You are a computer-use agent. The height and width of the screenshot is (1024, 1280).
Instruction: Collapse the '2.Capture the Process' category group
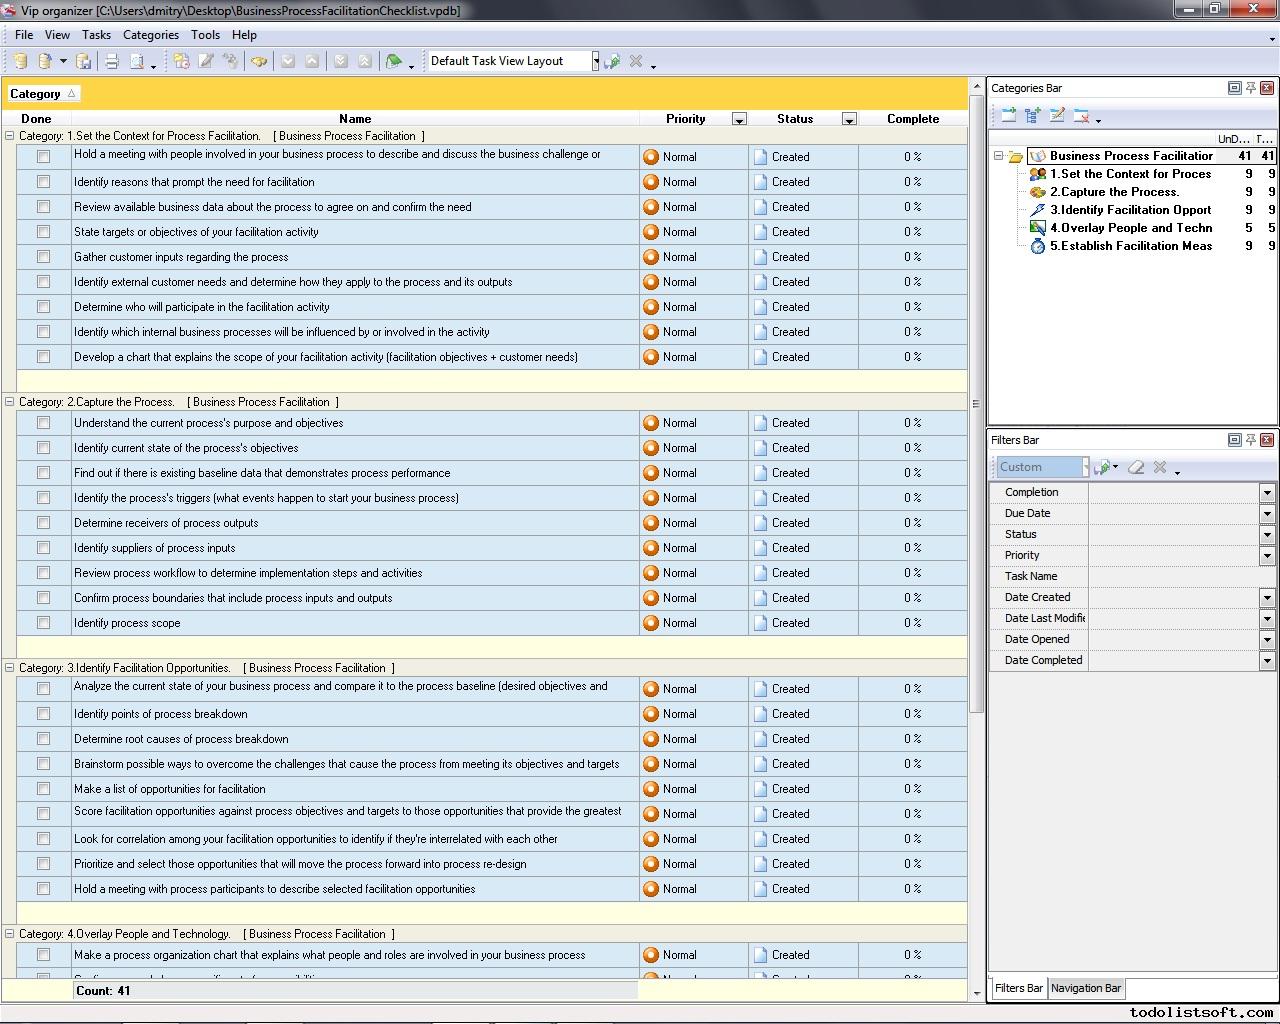pos(10,402)
